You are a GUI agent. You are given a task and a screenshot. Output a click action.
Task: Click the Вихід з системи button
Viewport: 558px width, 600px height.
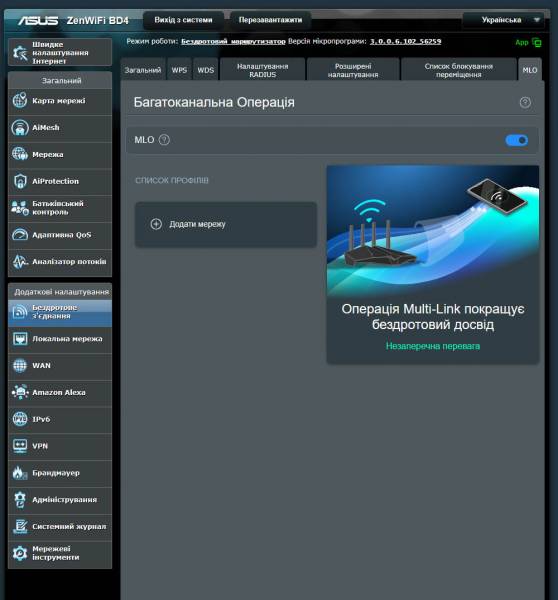183,20
